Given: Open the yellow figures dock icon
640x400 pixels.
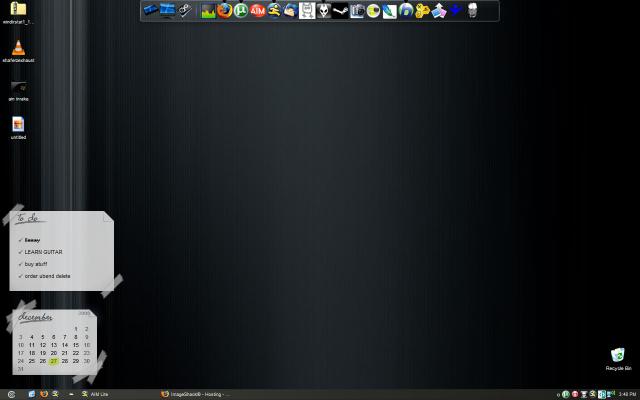Looking at the screenshot, I should (x=422, y=11).
